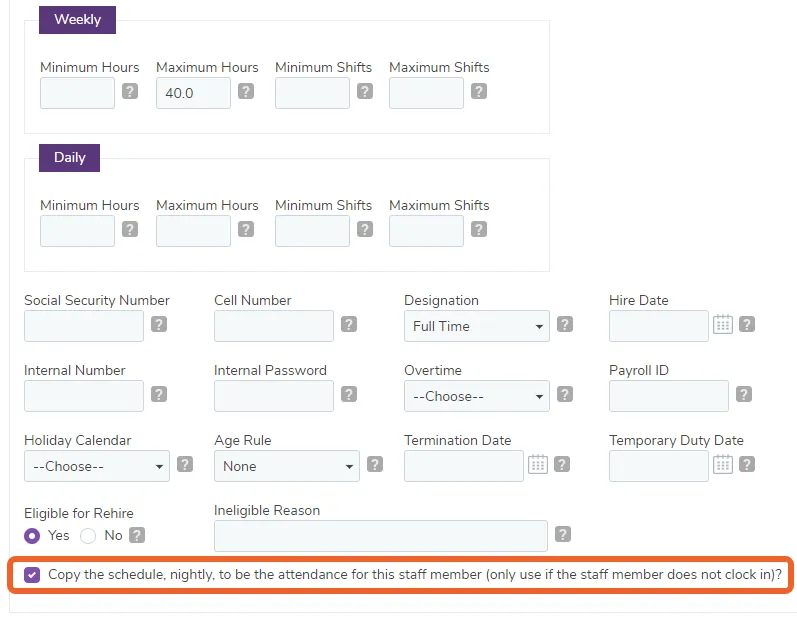The height and width of the screenshot is (623, 797).
Task: Select No for Eligible for Rehire
Action: pos(88,536)
